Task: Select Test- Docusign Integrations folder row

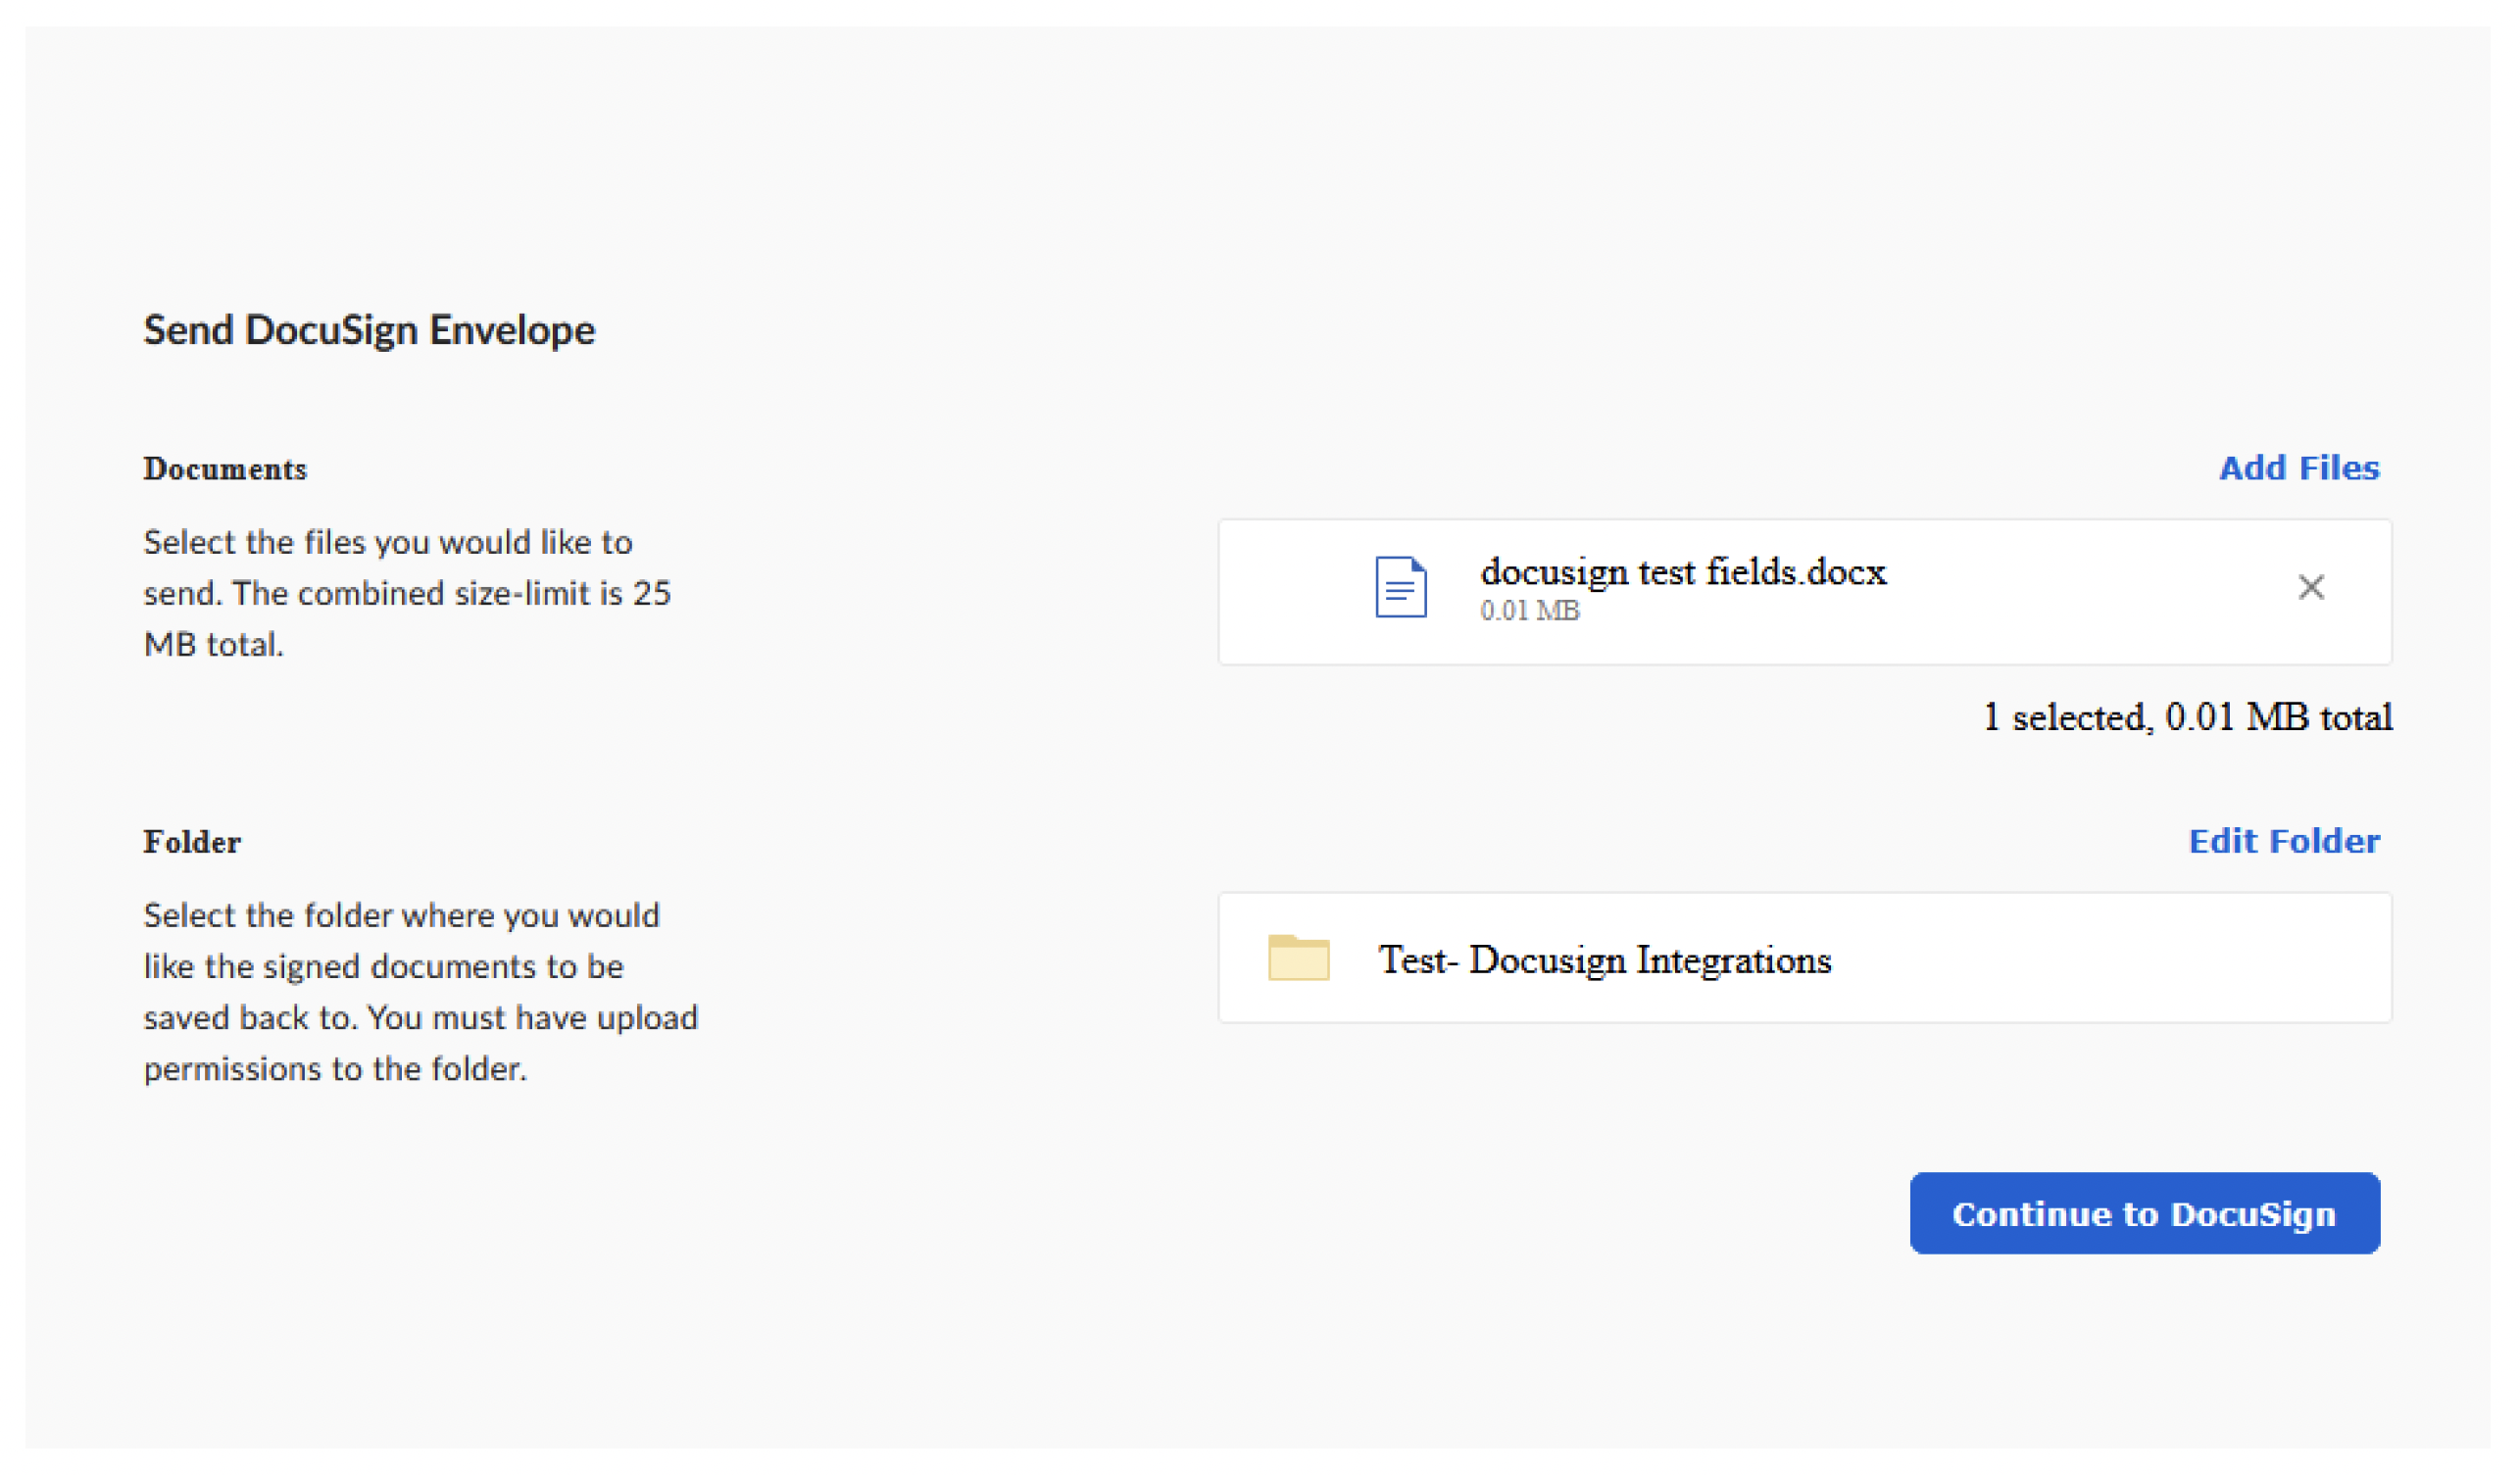Action: [1805, 958]
